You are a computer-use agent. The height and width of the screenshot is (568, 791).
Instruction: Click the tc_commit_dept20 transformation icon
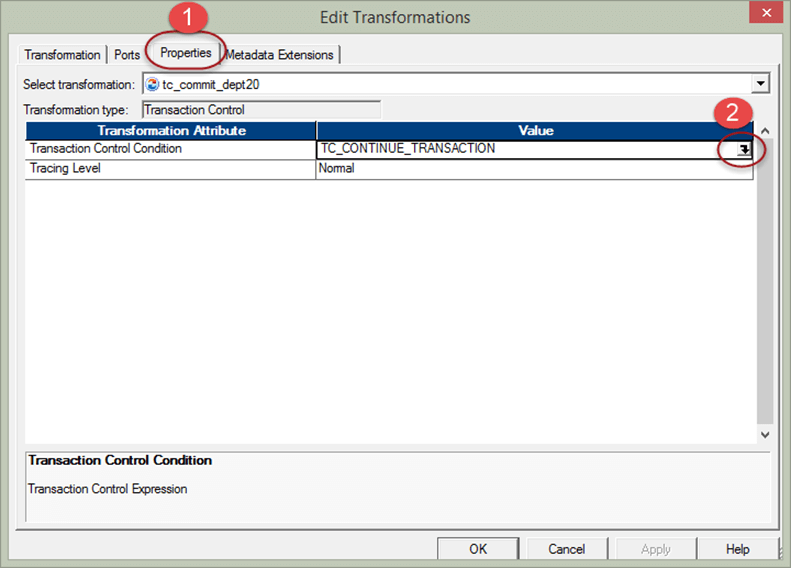tap(152, 85)
